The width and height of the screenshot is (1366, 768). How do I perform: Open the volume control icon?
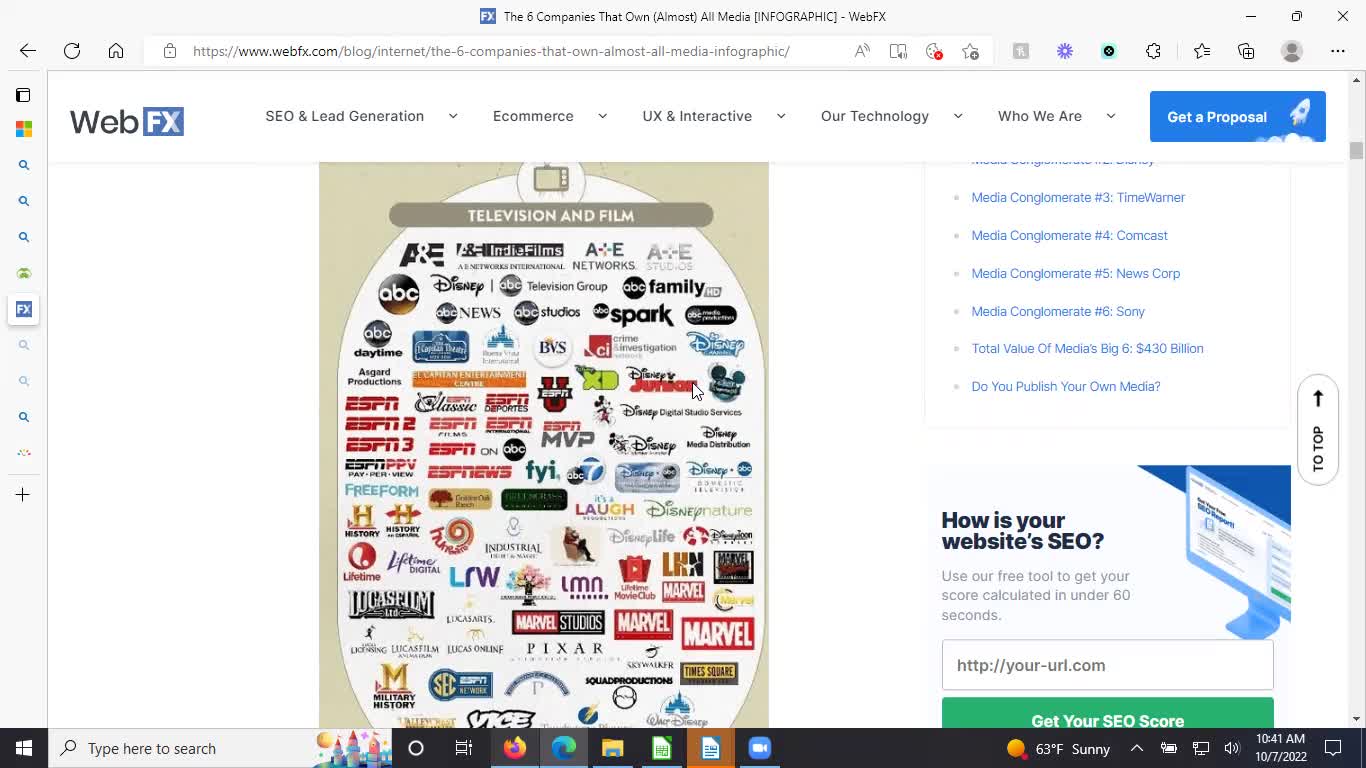click(x=1232, y=748)
